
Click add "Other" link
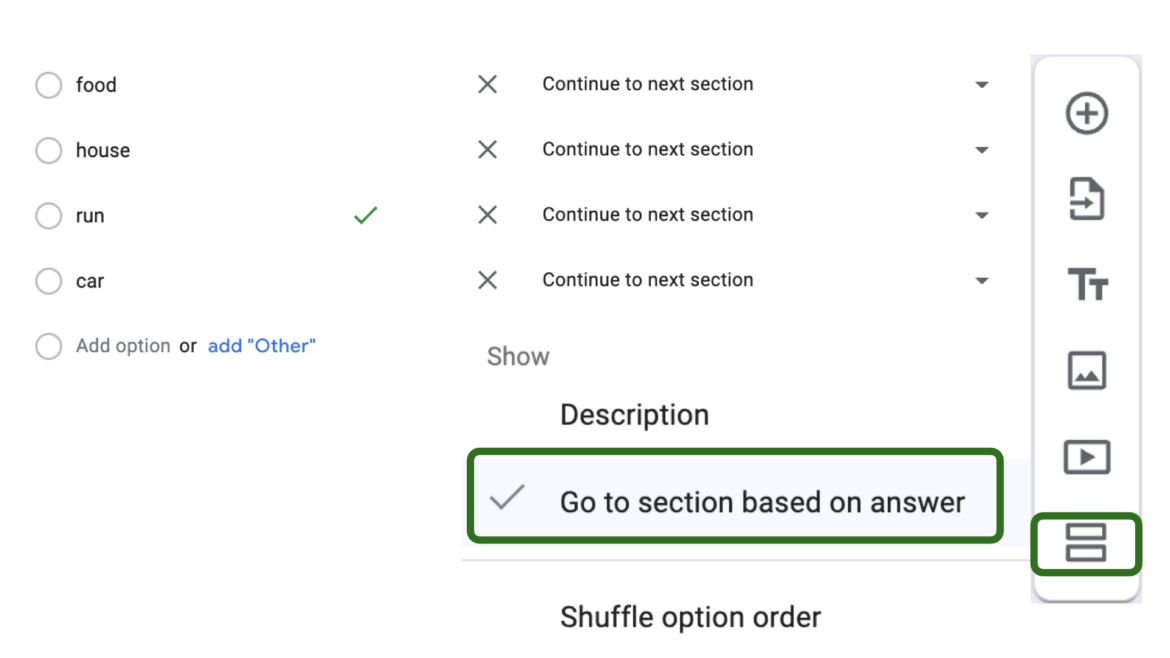pos(261,345)
